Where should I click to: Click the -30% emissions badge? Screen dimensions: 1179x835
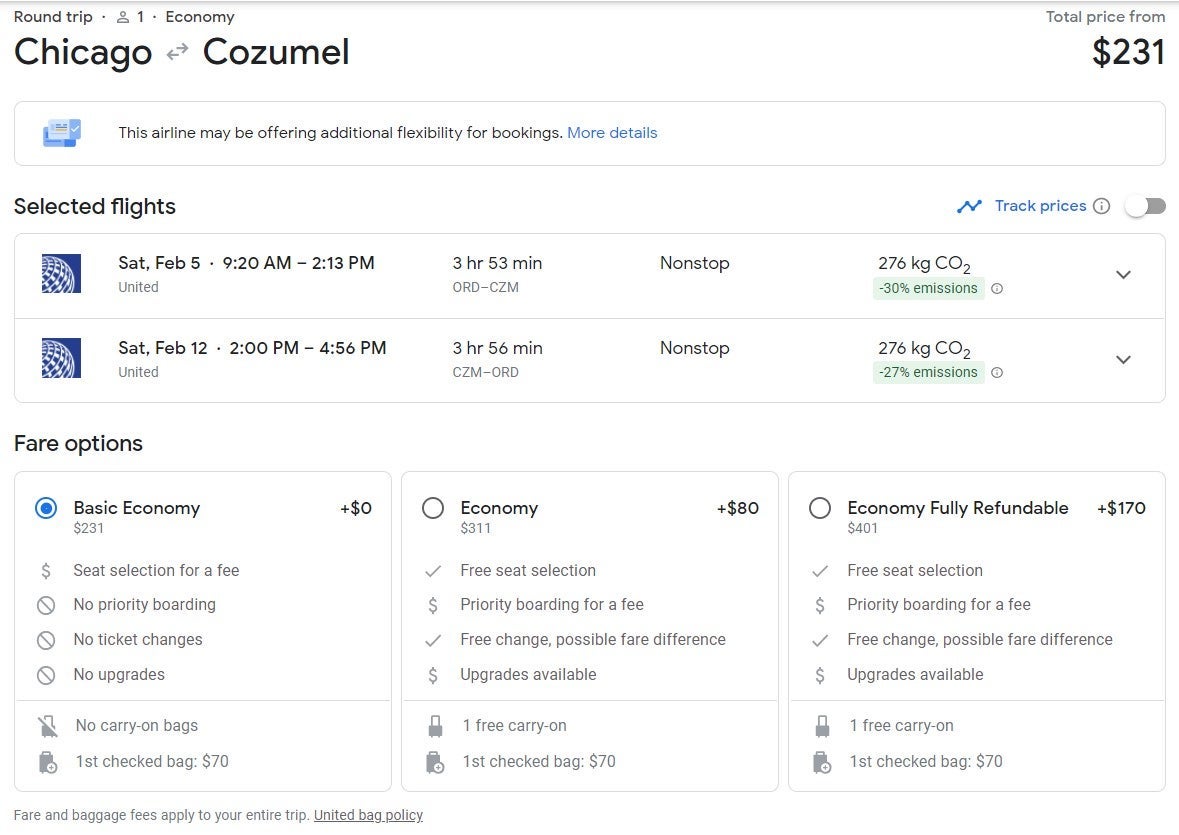[928, 289]
